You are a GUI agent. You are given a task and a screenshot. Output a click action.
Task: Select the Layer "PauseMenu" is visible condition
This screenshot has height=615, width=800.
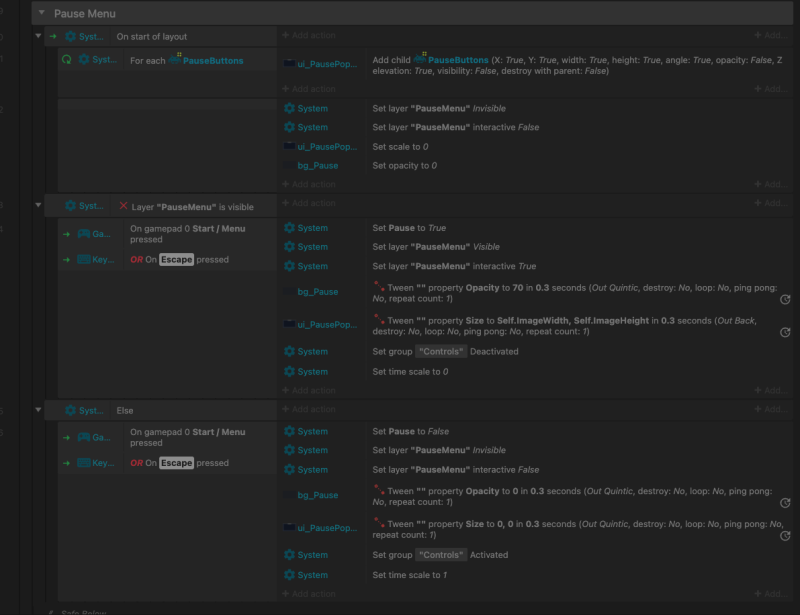pos(192,207)
